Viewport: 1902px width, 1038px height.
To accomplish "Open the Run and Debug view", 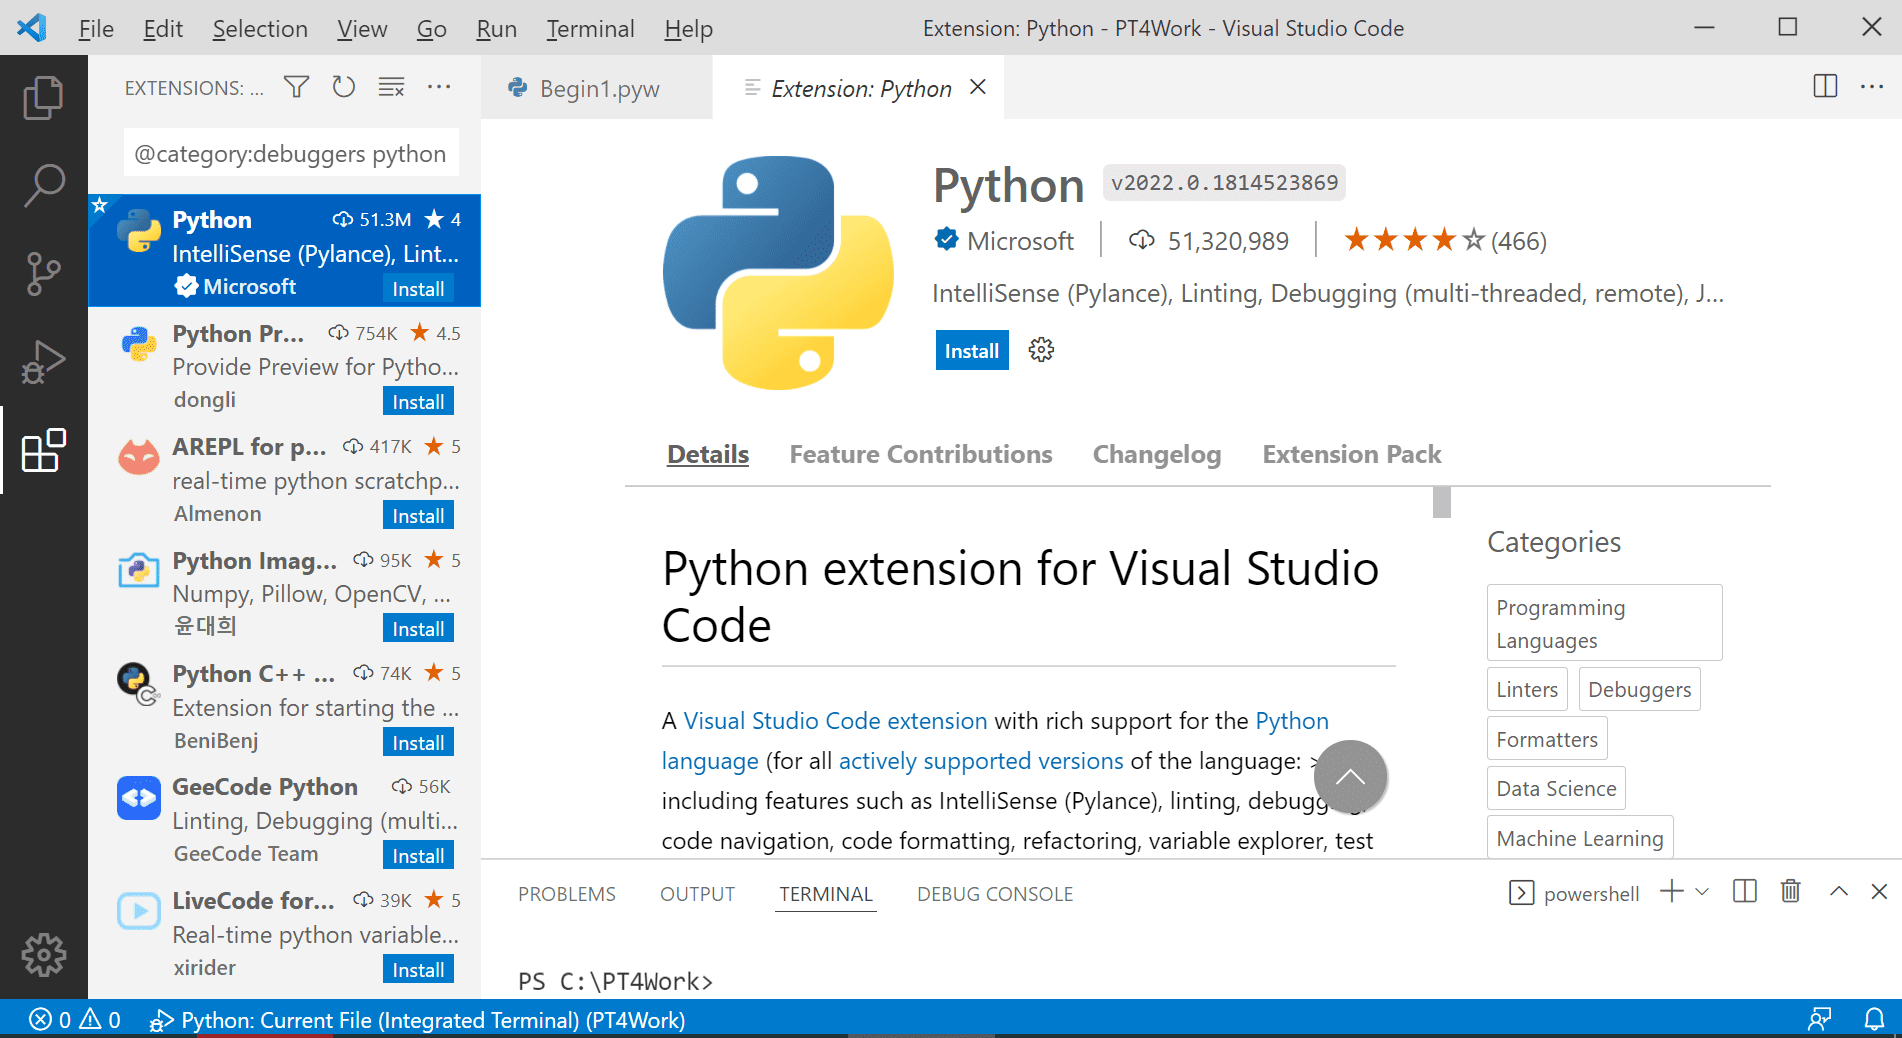I will pos(43,362).
